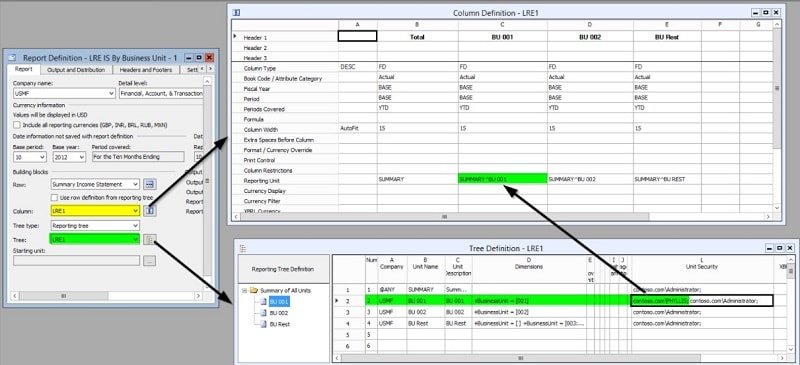Click the tab strip right scroll arrow

[210, 69]
